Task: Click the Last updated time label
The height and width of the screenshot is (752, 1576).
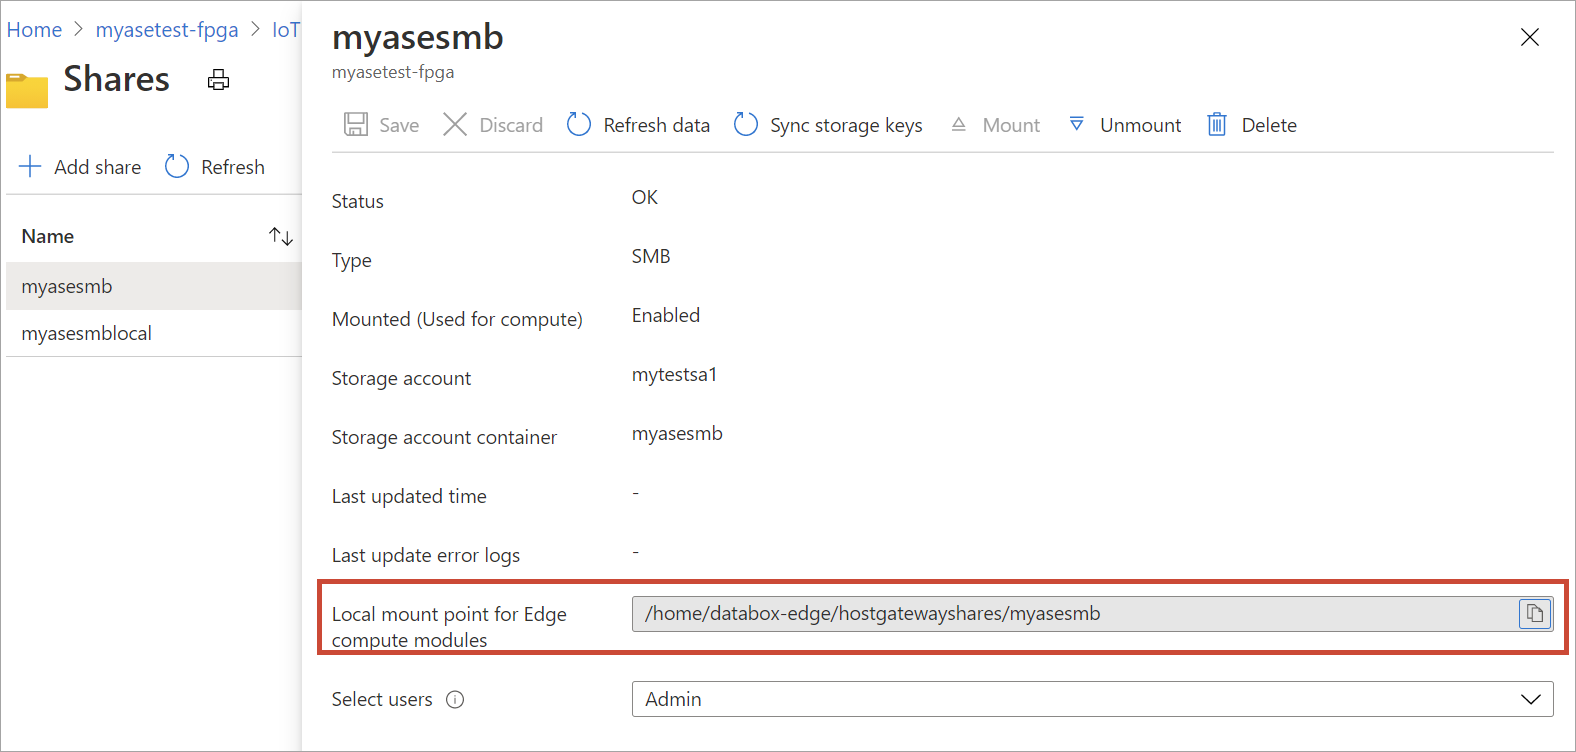Action: pyautogui.click(x=409, y=496)
